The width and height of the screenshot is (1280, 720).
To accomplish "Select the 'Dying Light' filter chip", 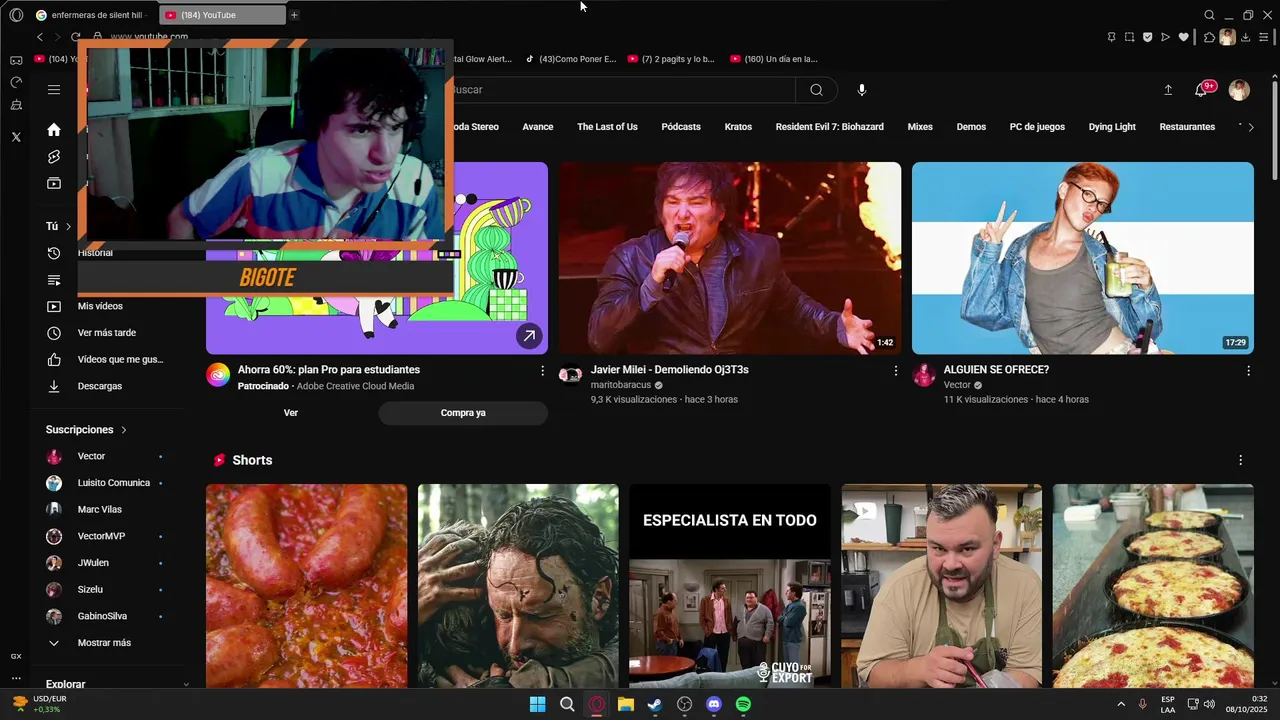I will [1112, 127].
